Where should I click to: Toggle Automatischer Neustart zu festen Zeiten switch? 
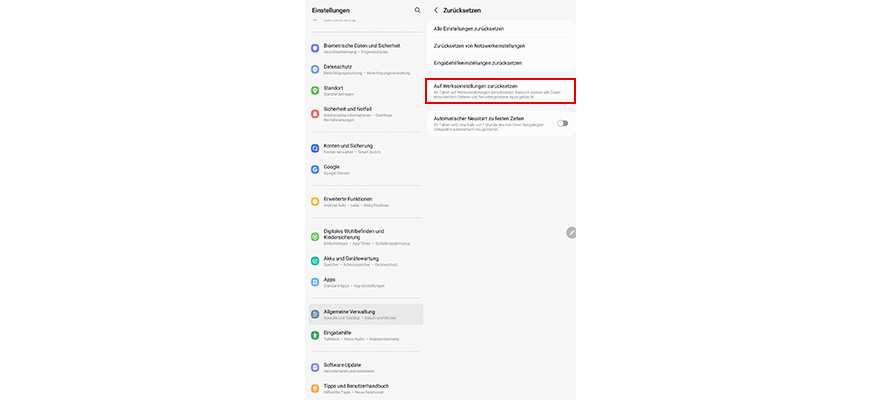tap(562, 123)
